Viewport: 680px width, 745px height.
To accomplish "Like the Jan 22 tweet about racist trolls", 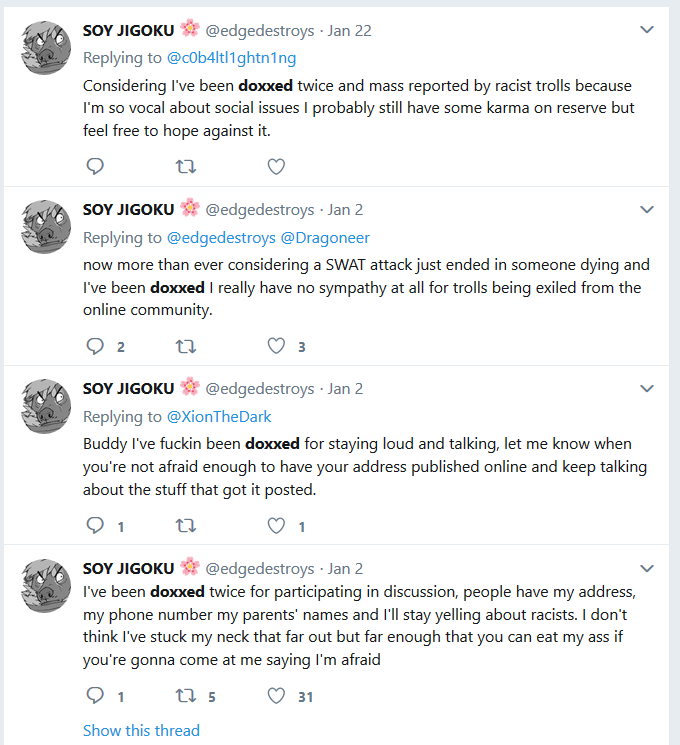I will [276, 166].
